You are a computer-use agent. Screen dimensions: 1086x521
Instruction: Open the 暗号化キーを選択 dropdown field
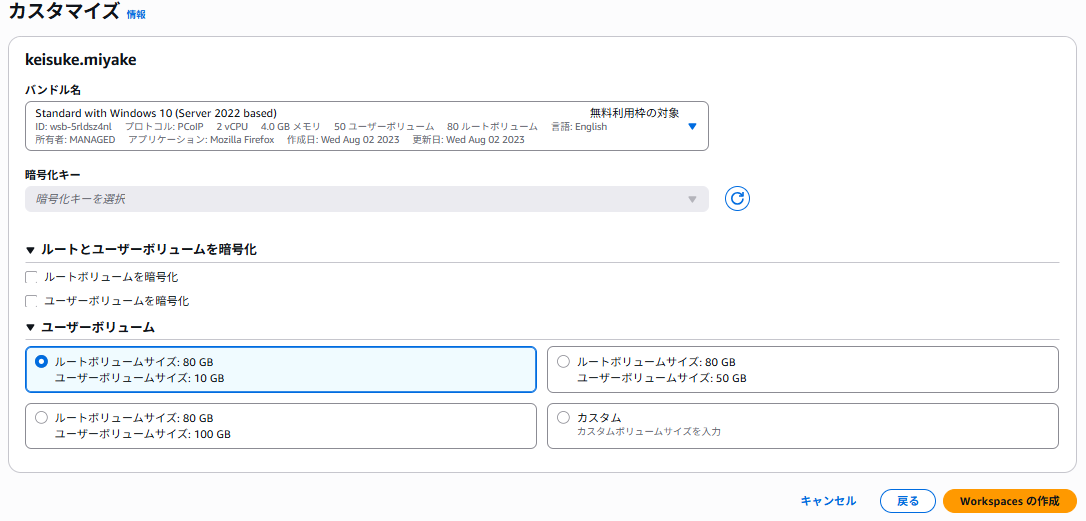click(x=366, y=199)
